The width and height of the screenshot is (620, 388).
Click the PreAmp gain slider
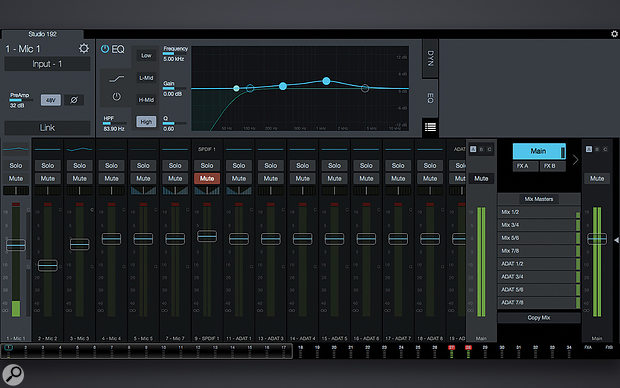[21, 100]
